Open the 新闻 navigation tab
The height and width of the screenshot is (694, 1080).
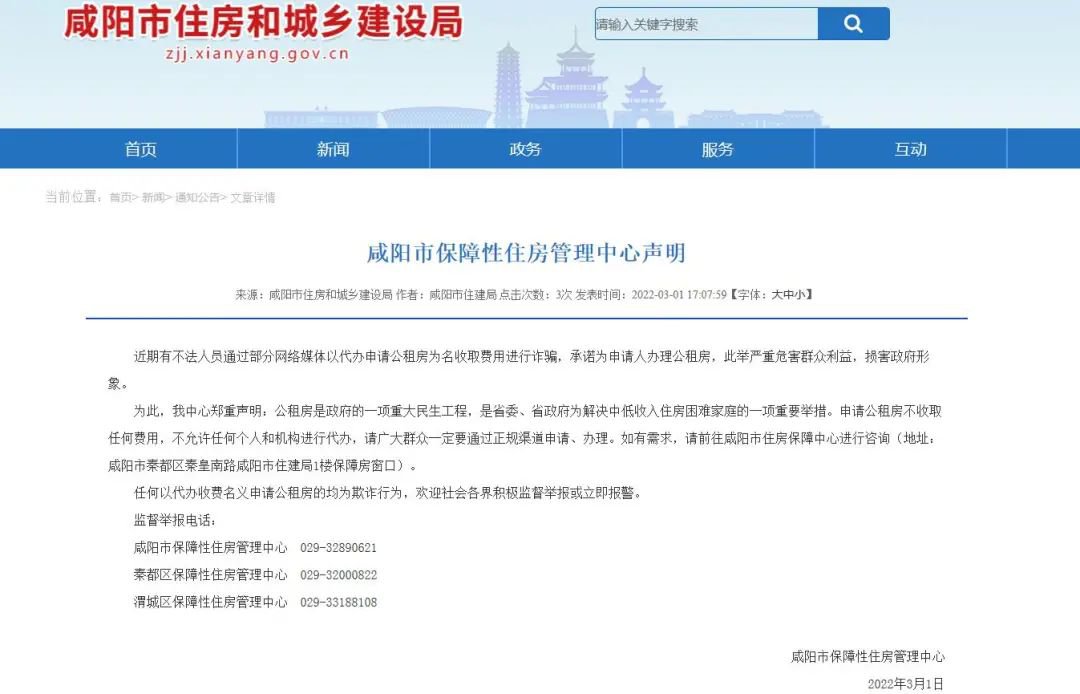point(333,149)
